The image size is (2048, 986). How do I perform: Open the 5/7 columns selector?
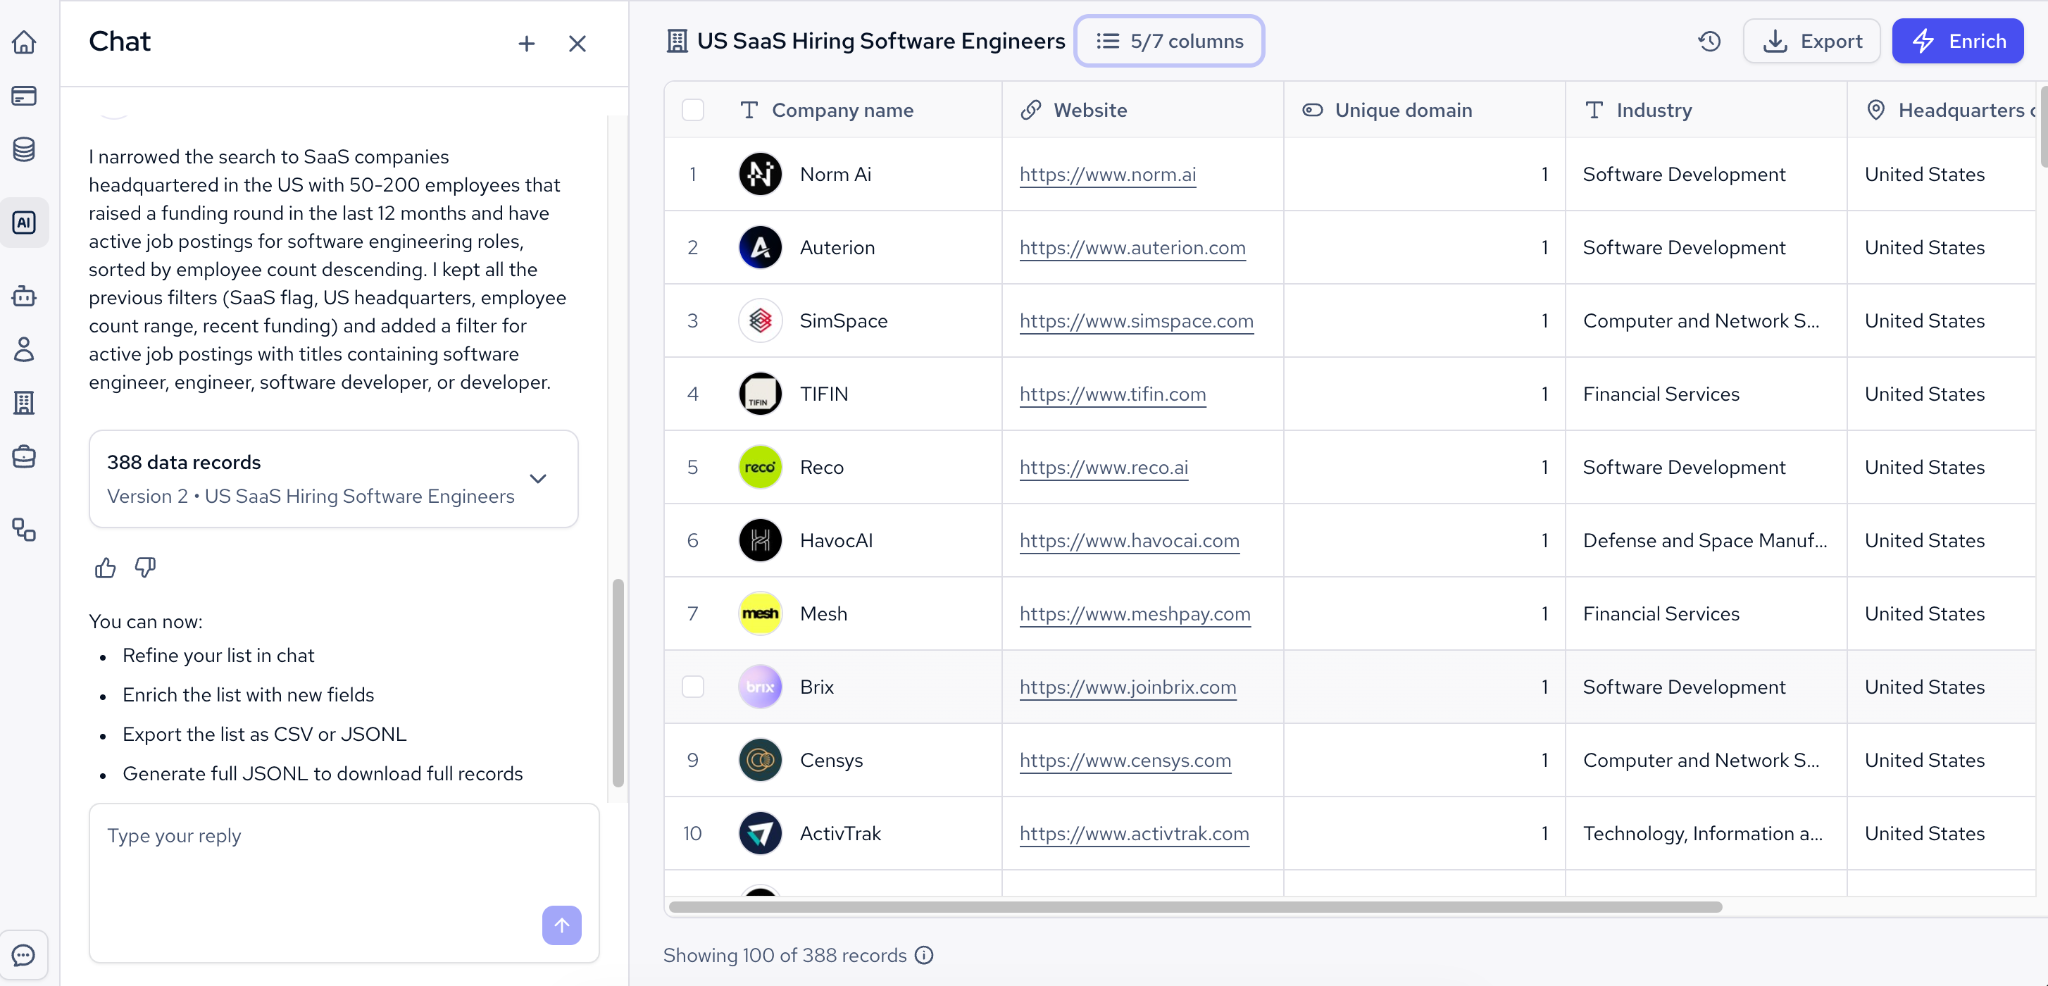click(1169, 41)
